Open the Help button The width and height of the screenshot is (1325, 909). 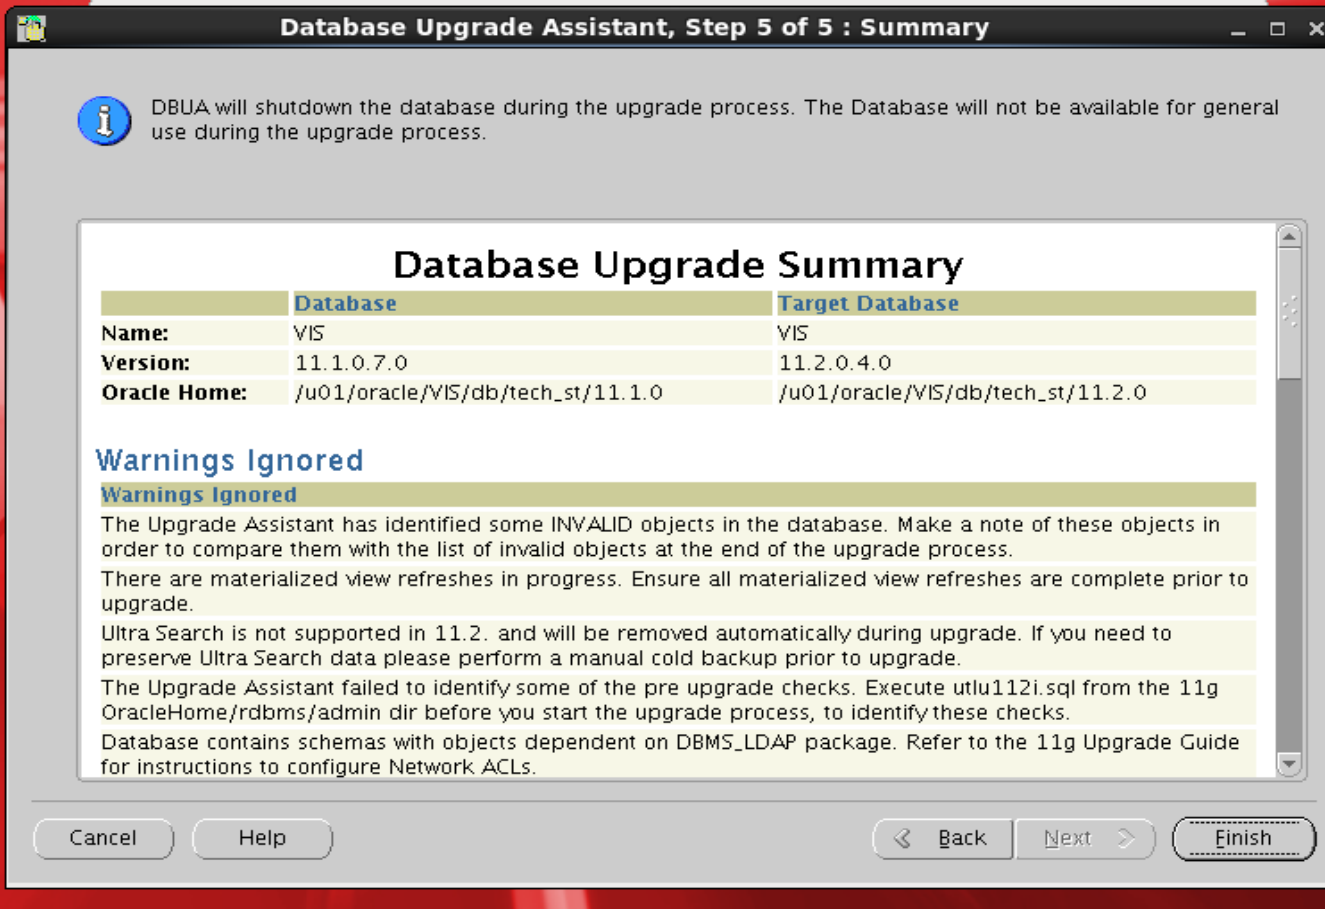[x=262, y=838]
